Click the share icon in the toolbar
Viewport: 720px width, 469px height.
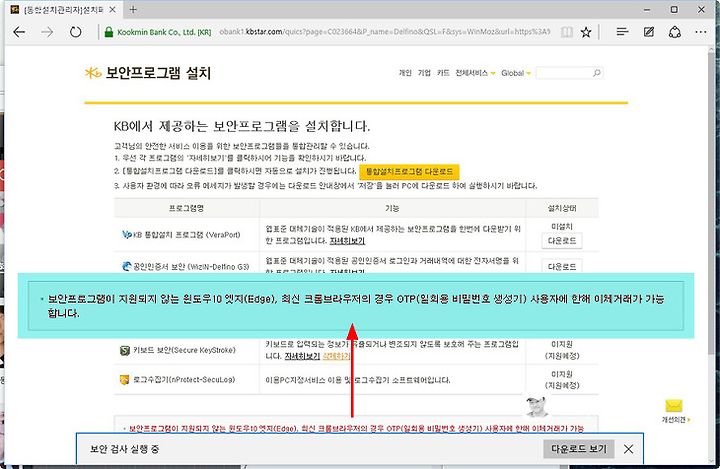675,32
